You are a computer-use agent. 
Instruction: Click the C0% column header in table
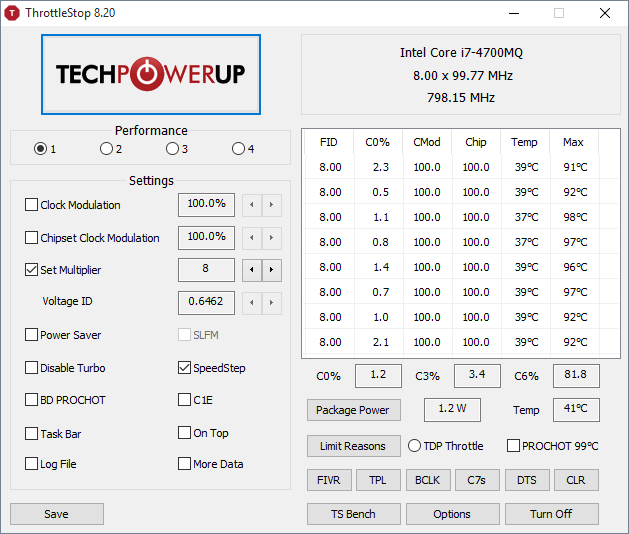(378, 142)
